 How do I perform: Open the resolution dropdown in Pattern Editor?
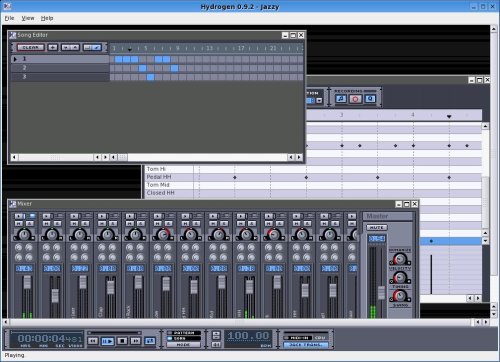pos(319,100)
